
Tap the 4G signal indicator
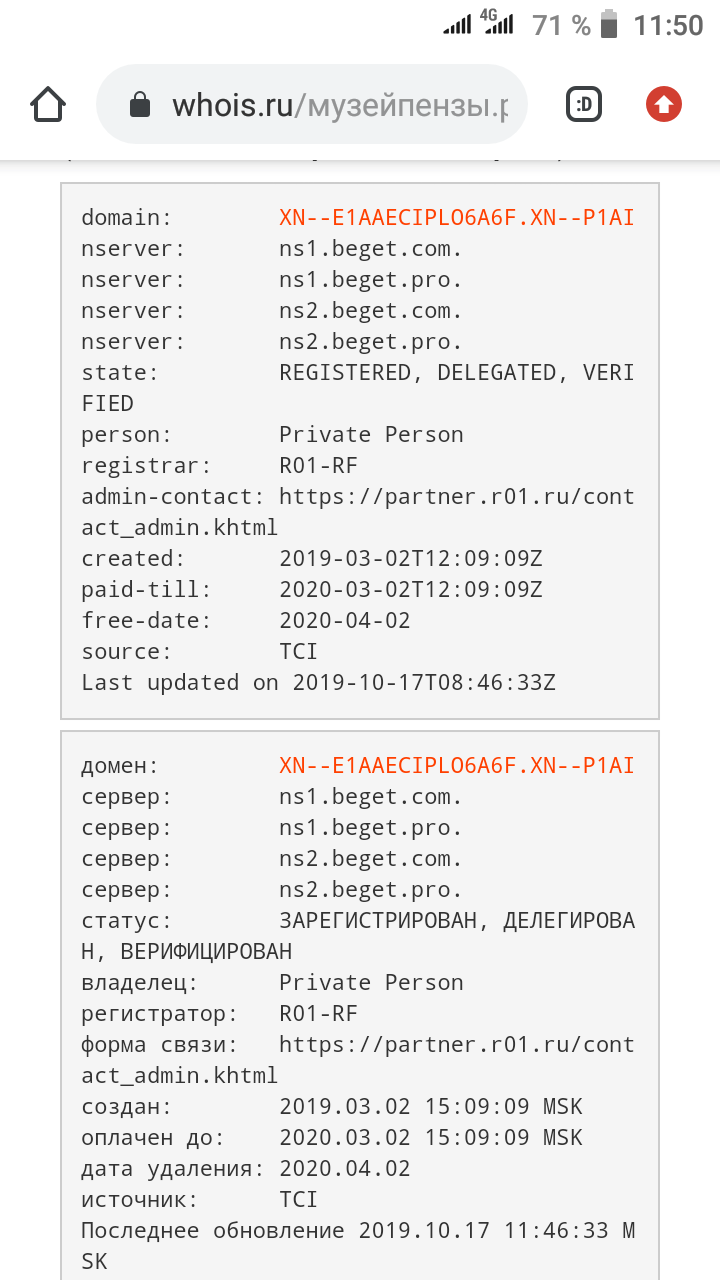coord(497,24)
